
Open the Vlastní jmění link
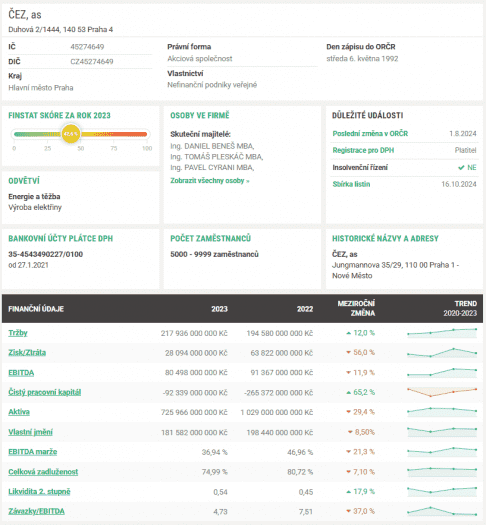pyautogui.click(x=30, y=432)
